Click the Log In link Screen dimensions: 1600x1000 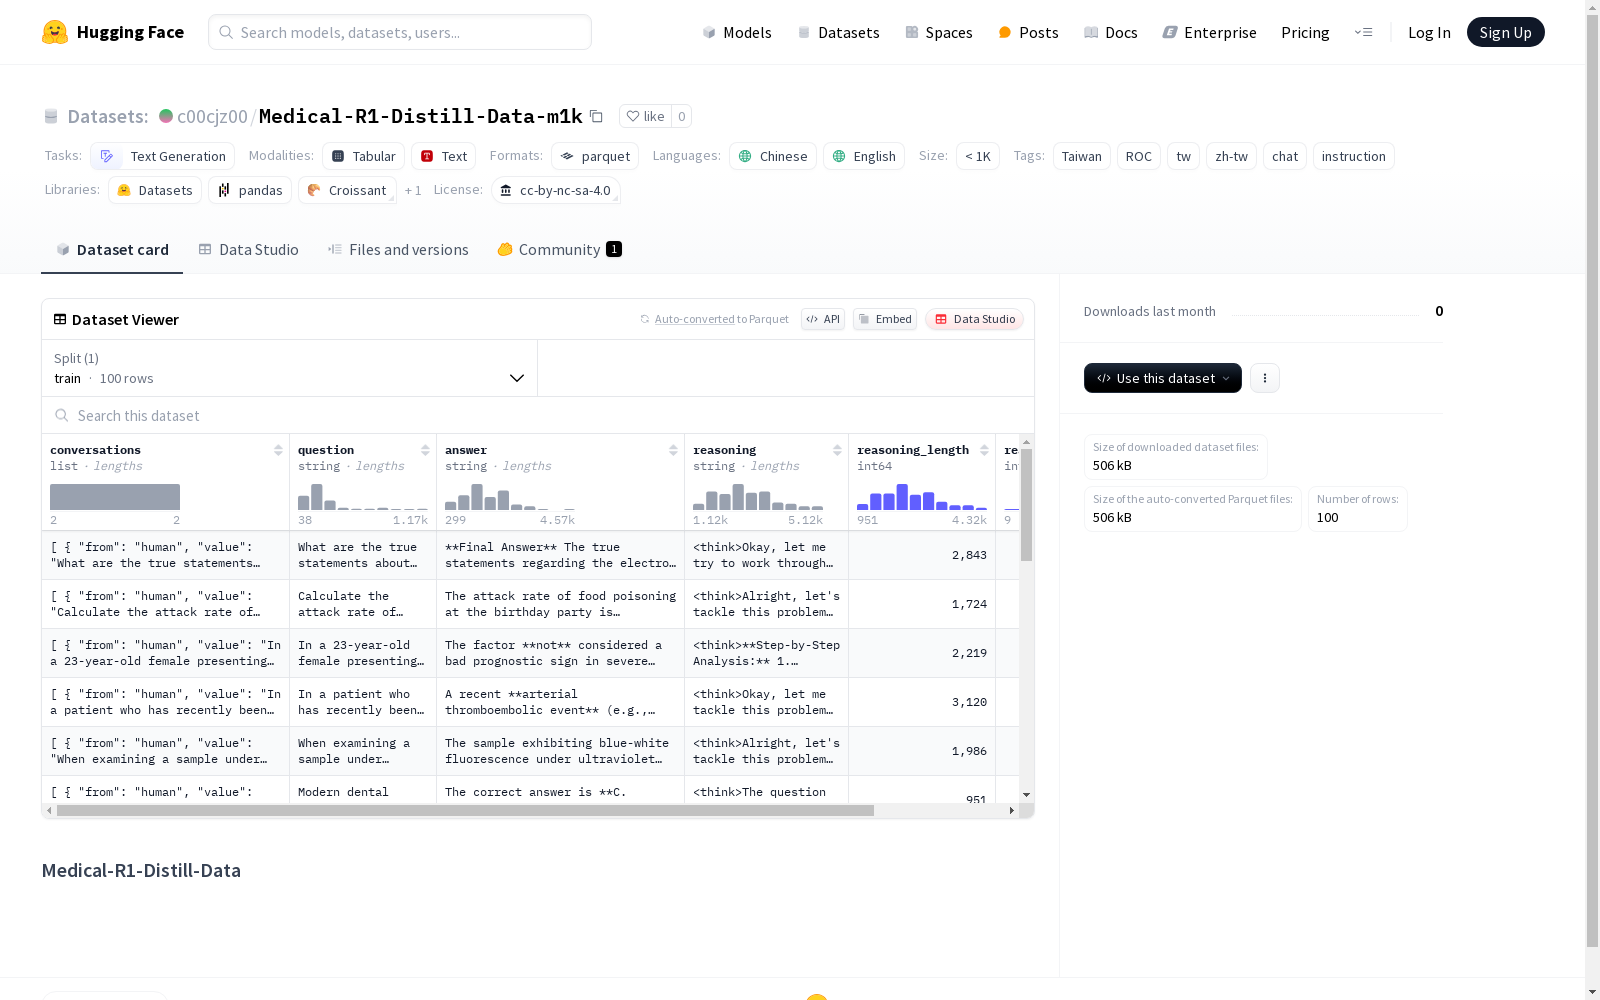[1429, 32]
